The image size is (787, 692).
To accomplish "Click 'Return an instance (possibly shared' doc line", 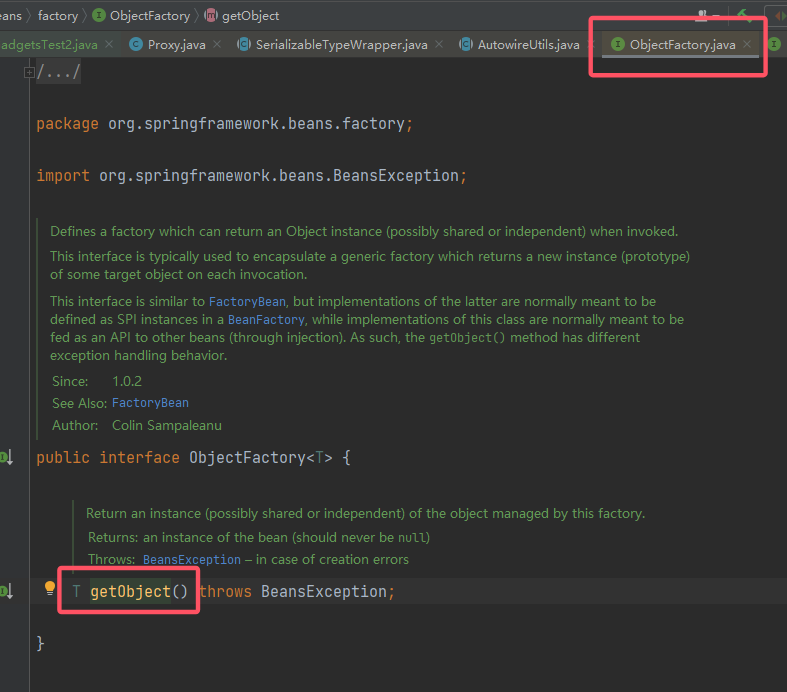I will tap(365, 513).
